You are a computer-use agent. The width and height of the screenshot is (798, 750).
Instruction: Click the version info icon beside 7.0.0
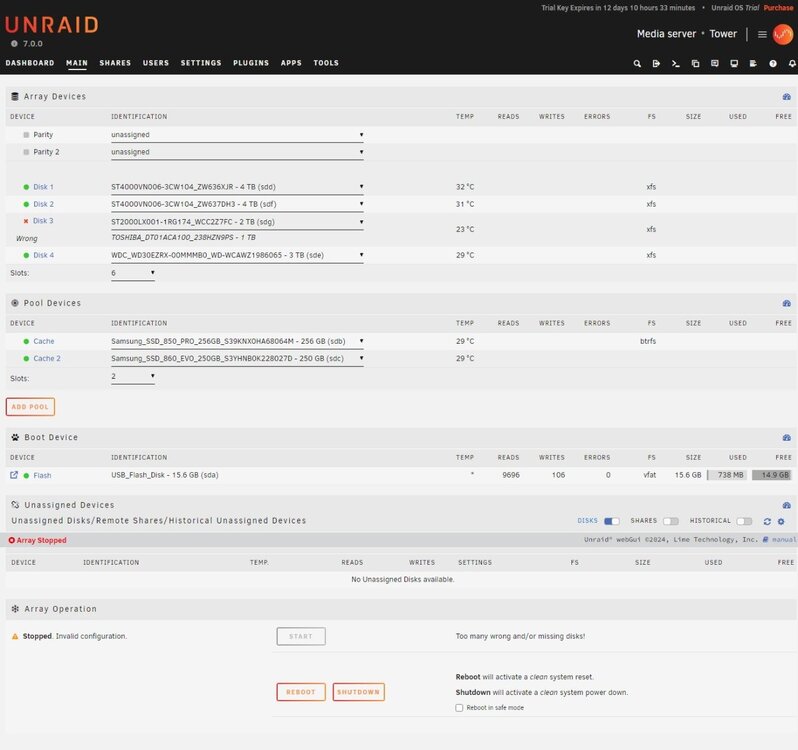click(x=14, y=43)
